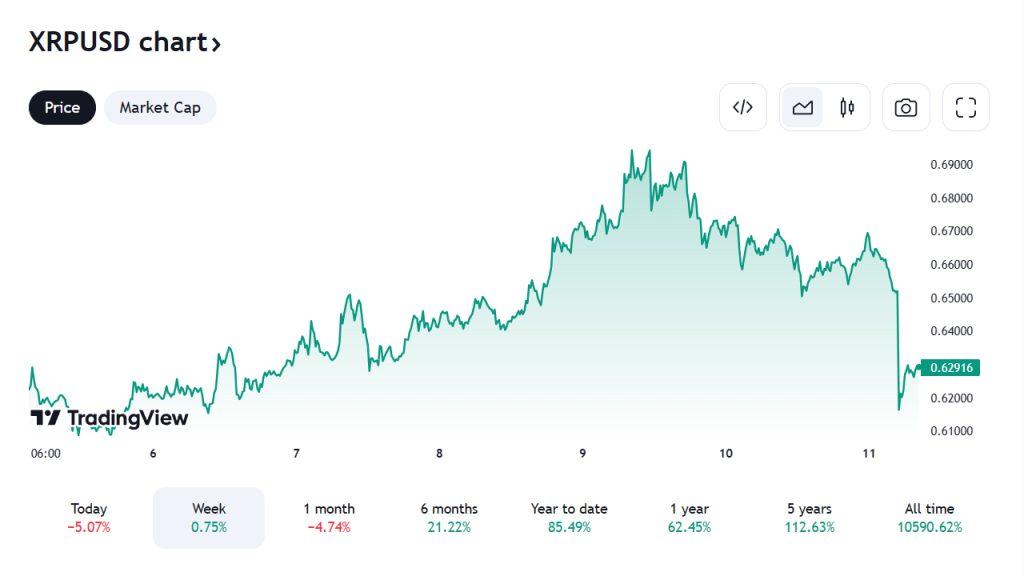
Task: Expand chart to fullscreen
Action: [965, 108]
